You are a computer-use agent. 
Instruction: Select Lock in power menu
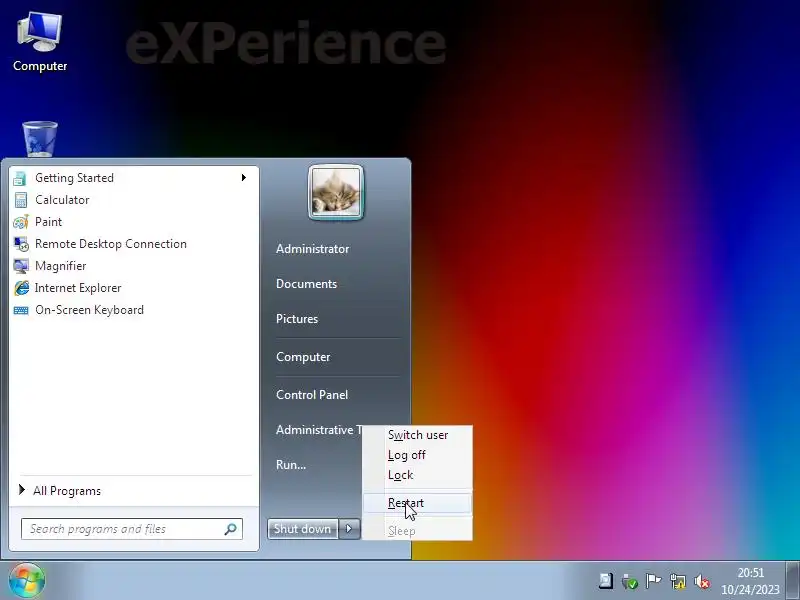(x=417, y=475)
